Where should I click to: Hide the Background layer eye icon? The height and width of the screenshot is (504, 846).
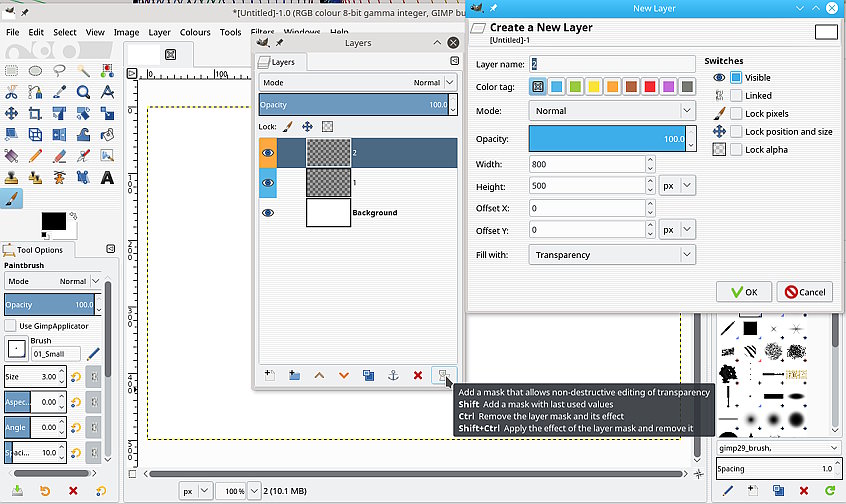268,213
